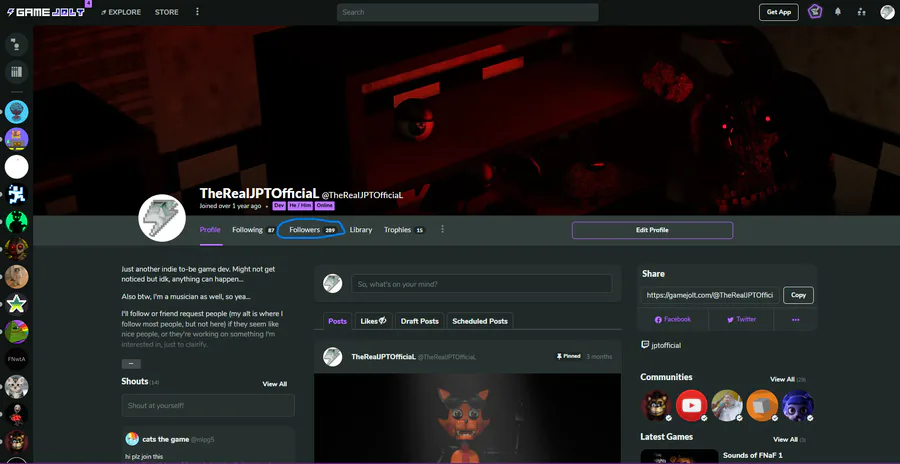Focus the top Search field
The height and width of the screenshot is (464, 900).
[467, 12]
